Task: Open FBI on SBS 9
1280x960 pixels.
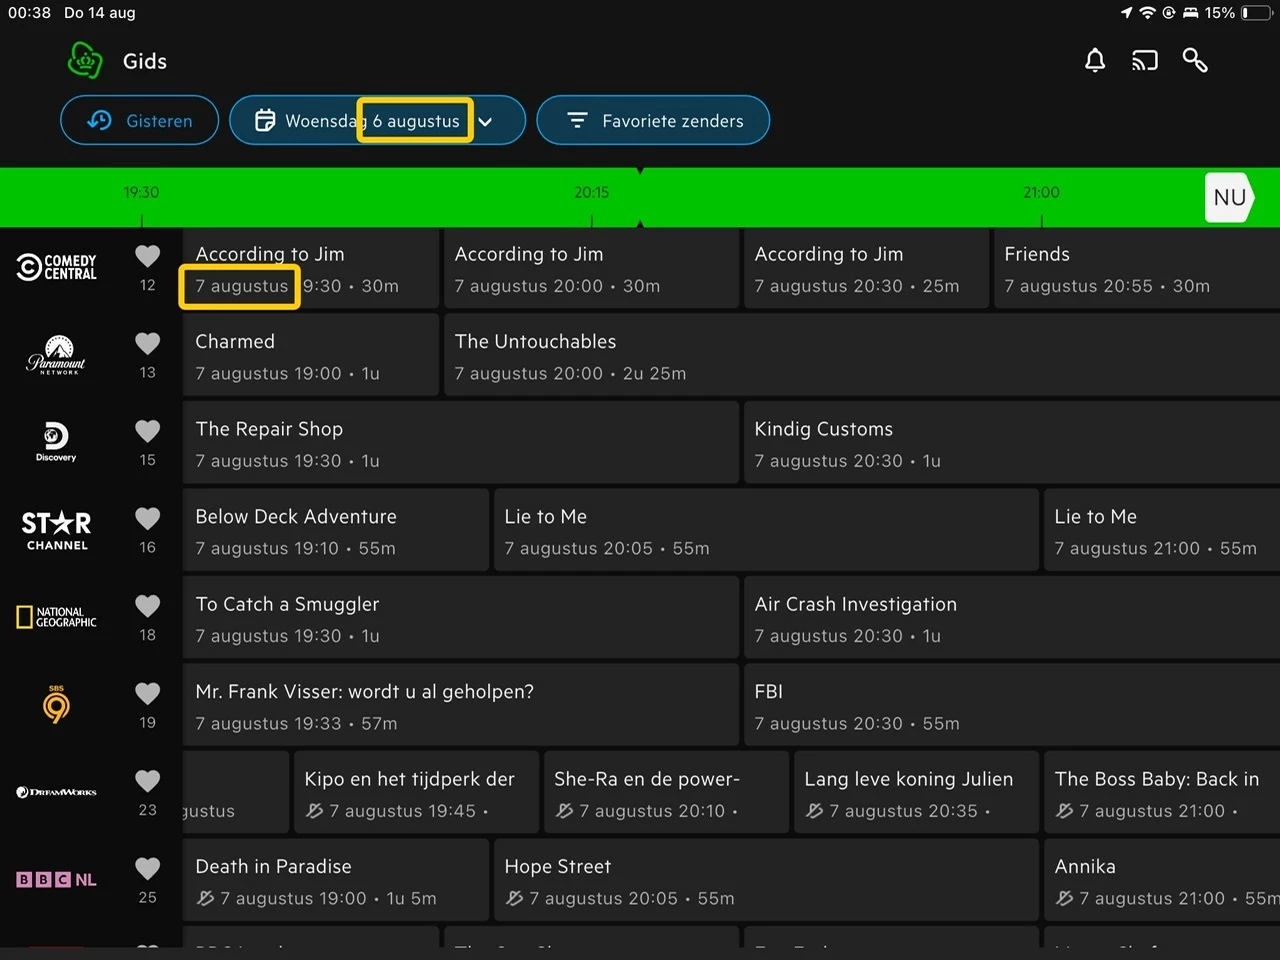Action: pos(1012,706)
